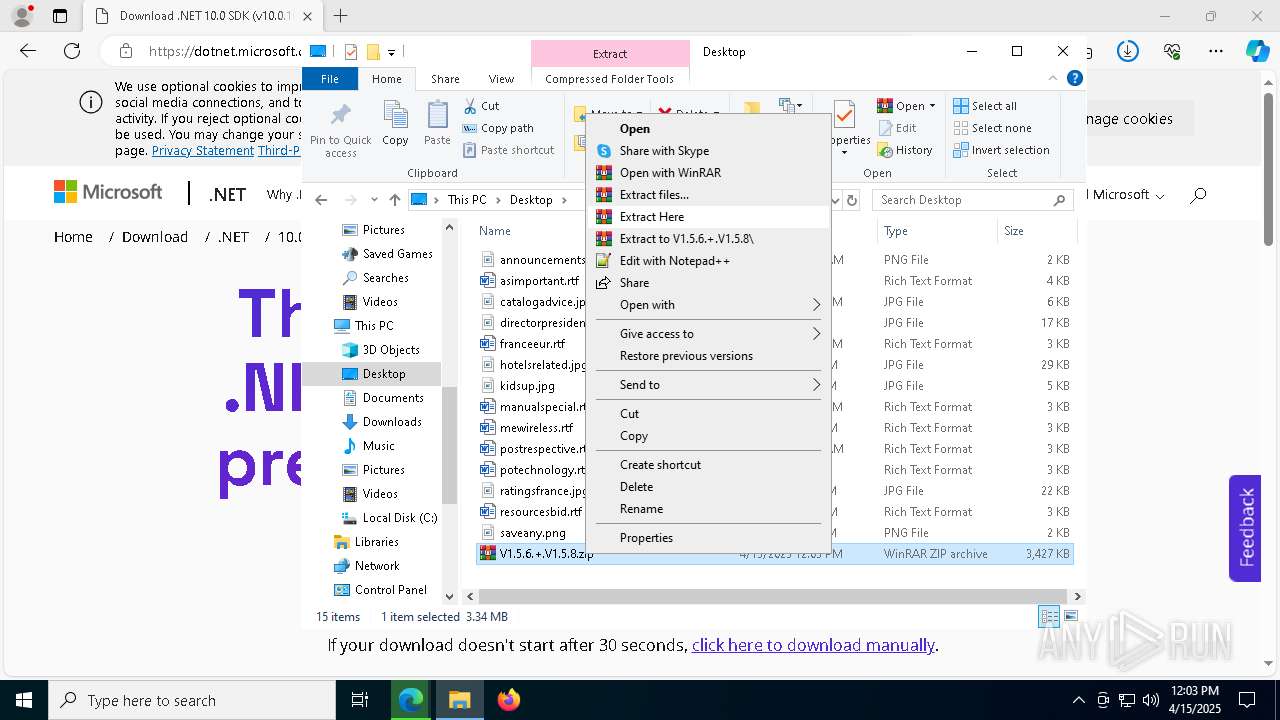This screenshot has height=720, width=1280.
Task: Open Properties from context menu
Action: 708,538
